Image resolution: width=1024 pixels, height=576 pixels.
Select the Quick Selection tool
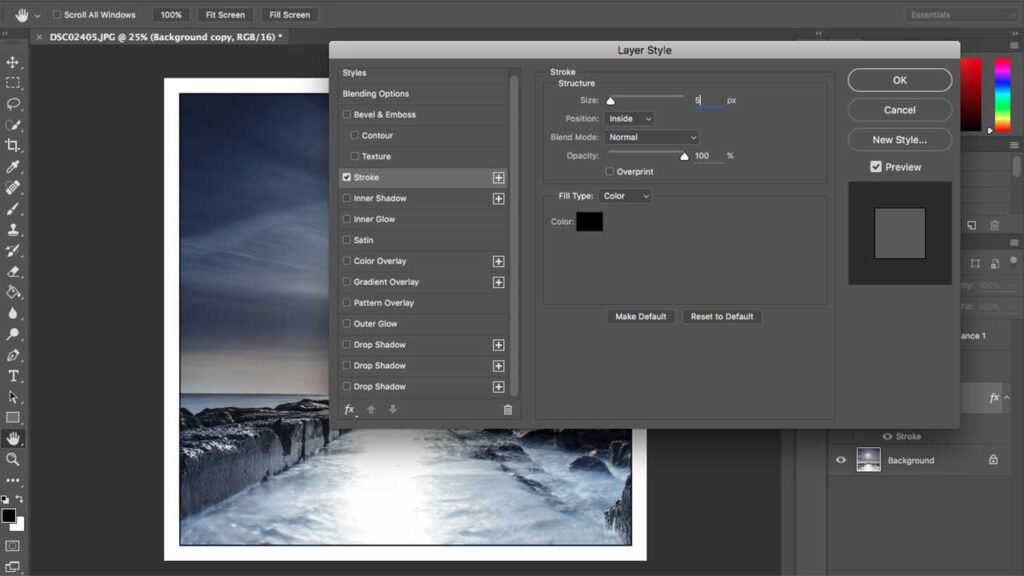click(x=12, y=125)
